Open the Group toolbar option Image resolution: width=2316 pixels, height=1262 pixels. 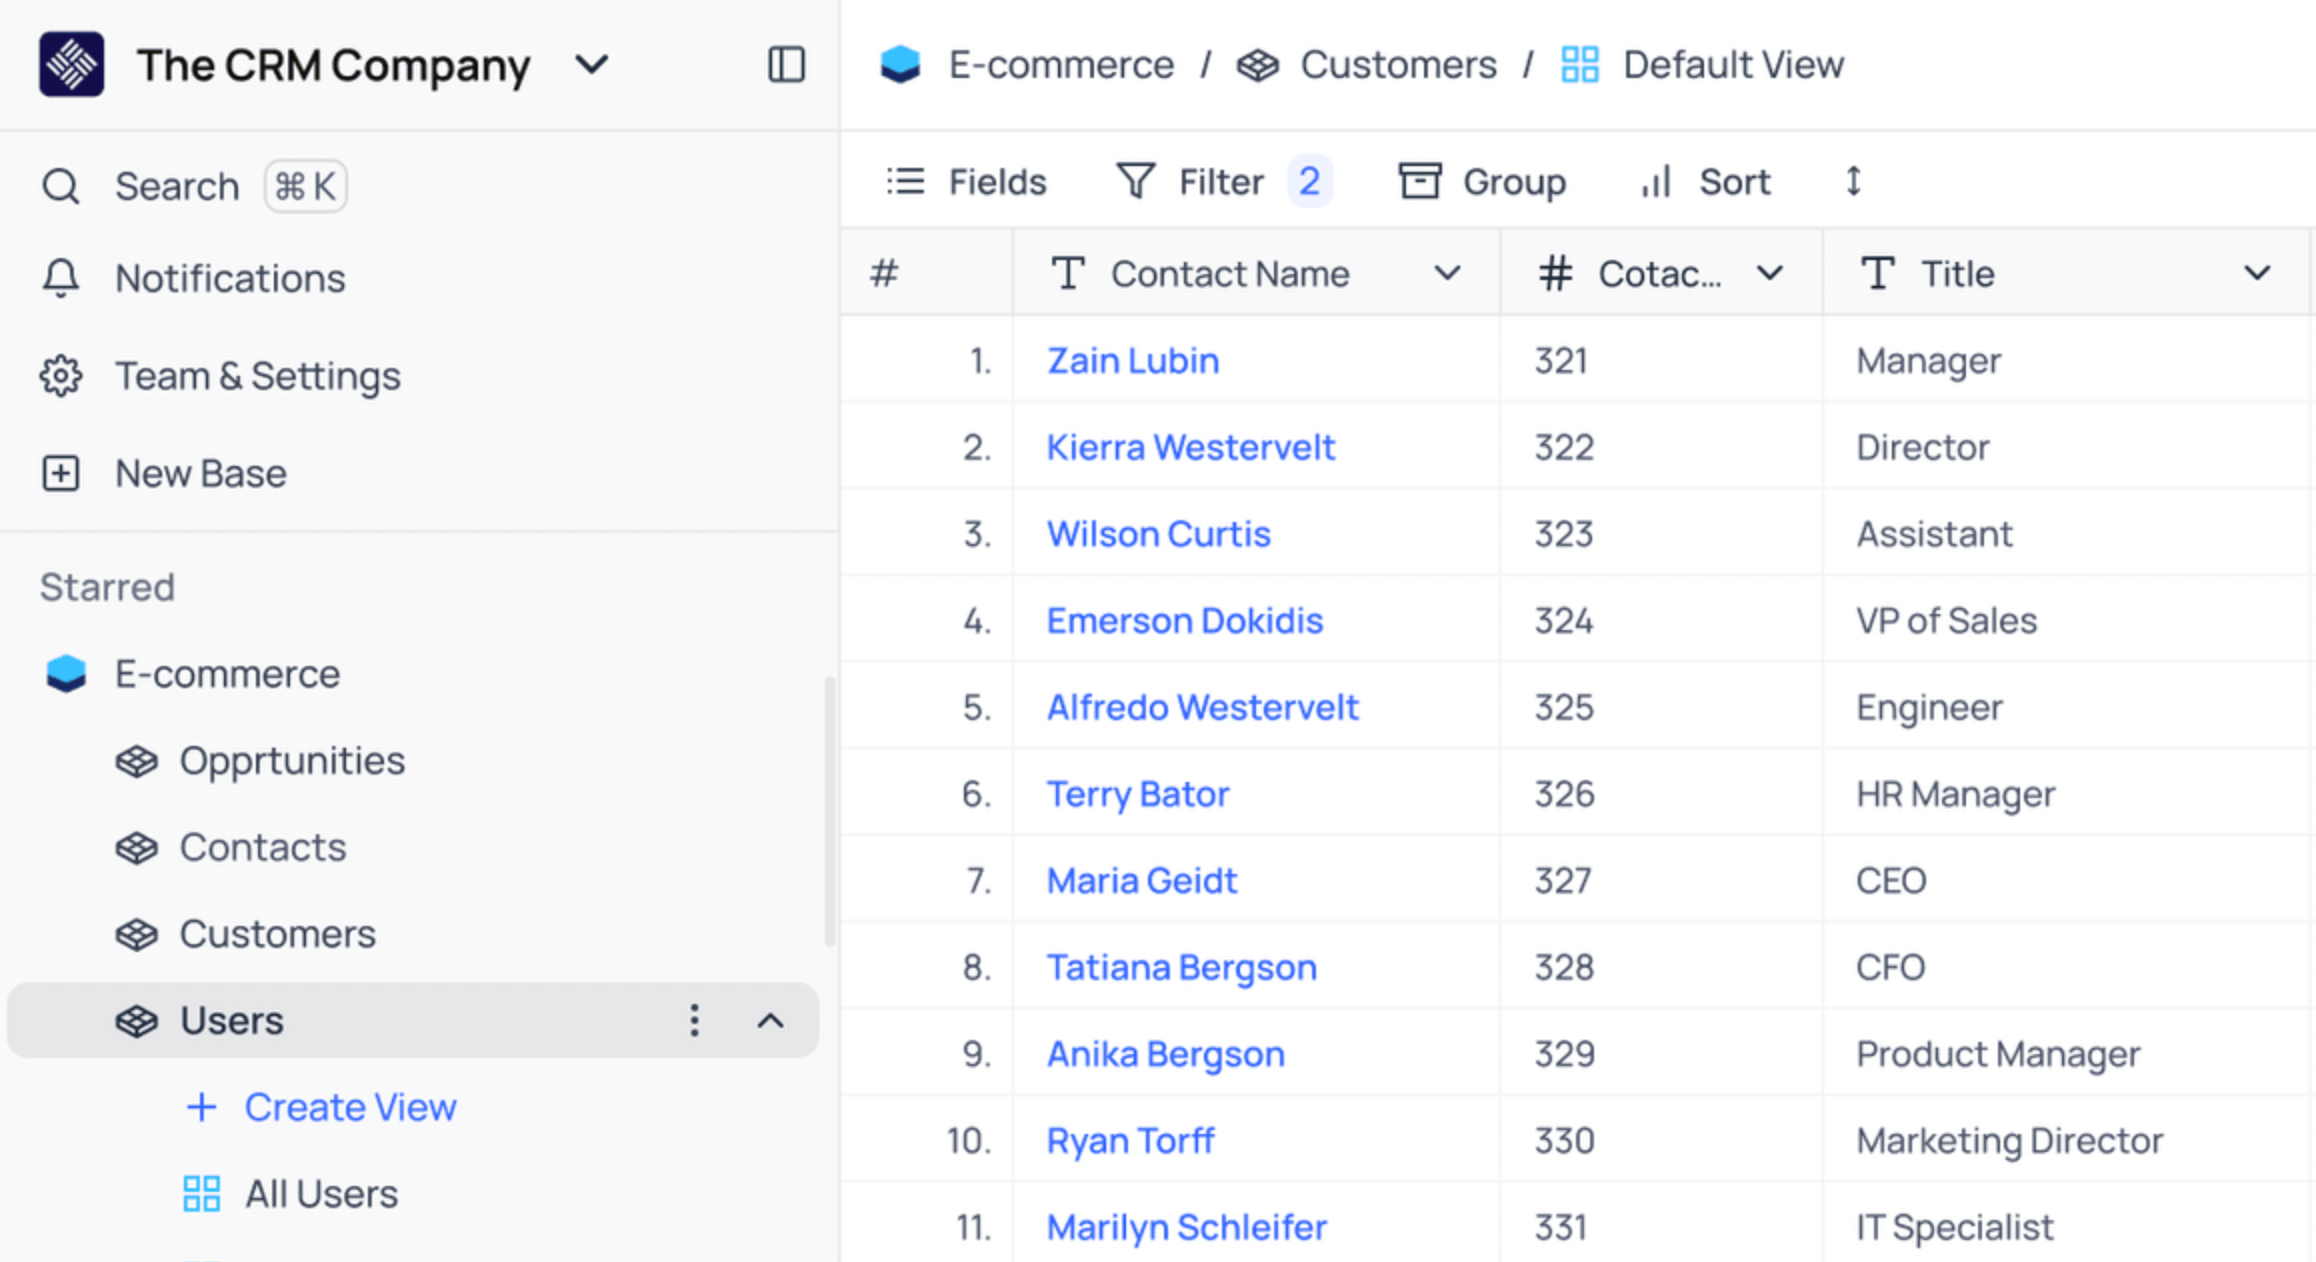pyautogui.click(x=1482, y=181)
